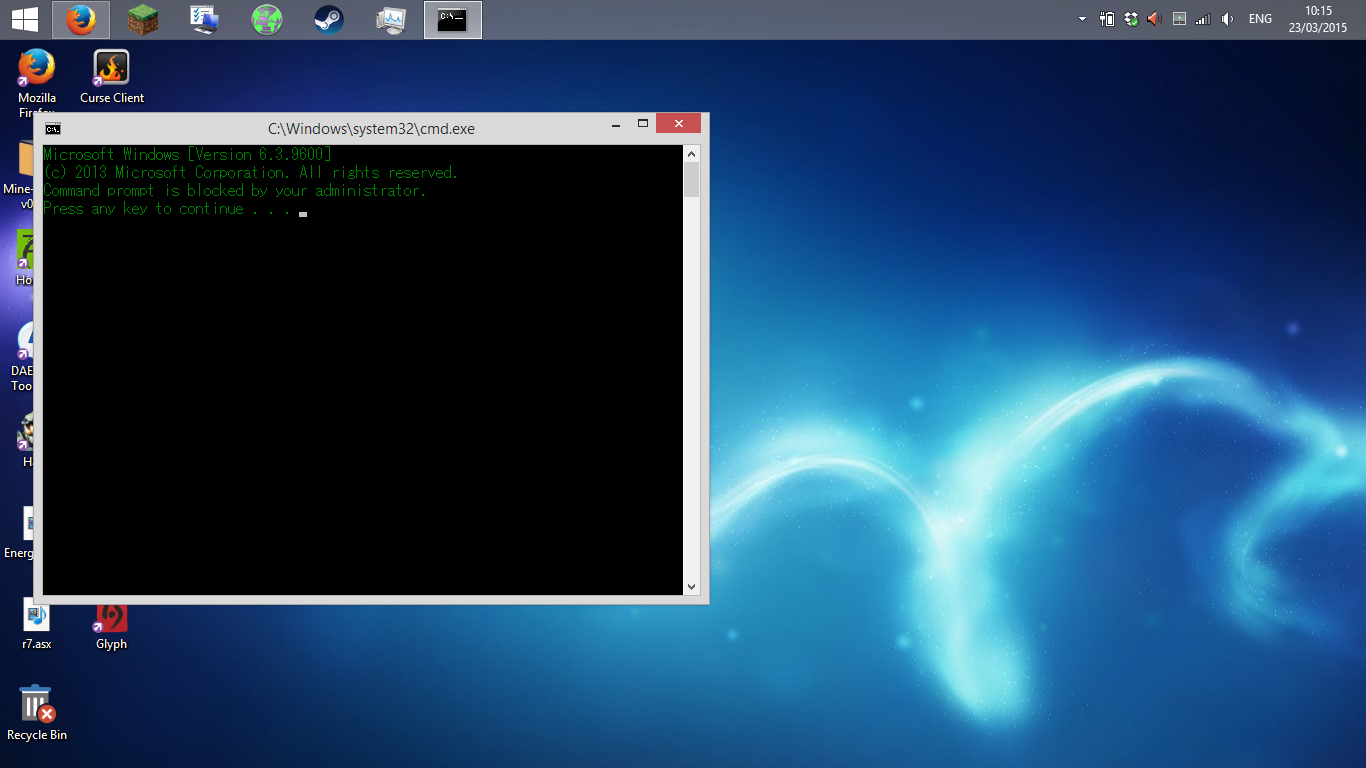This screenshot has height=768, width=1366.
Task: Open the r7.asx desktop file
Action: point(37,615)
